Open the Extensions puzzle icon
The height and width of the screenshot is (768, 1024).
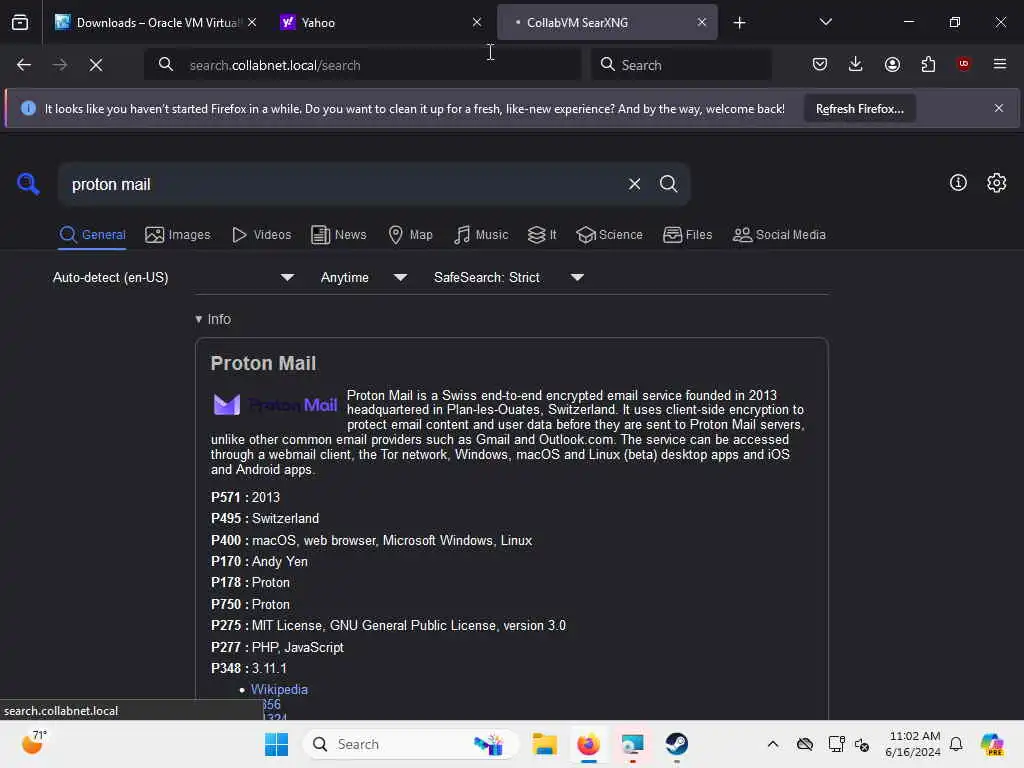click(928, 64)
